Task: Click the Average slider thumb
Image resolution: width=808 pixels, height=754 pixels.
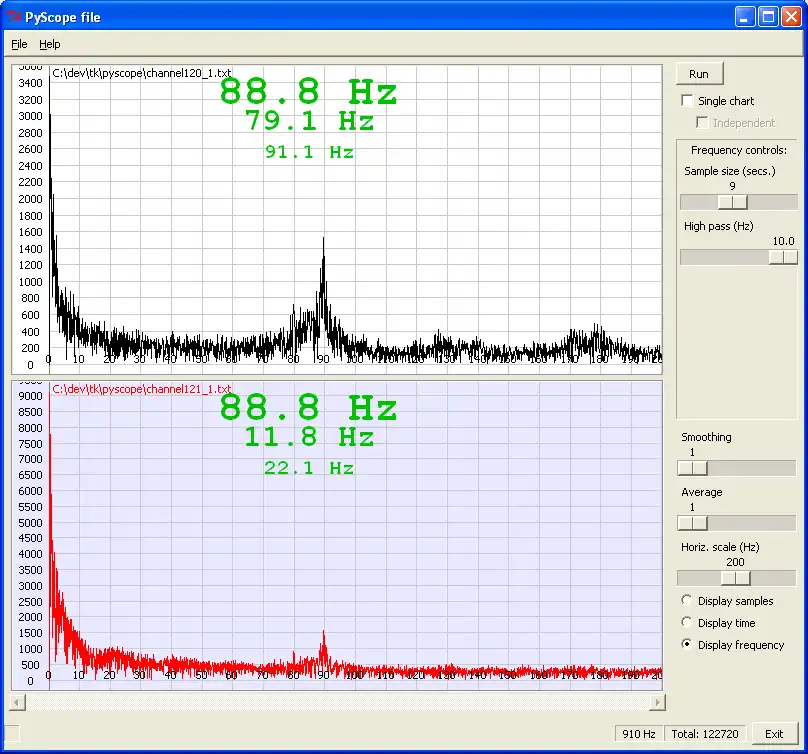Action: (x=692, y=523)
